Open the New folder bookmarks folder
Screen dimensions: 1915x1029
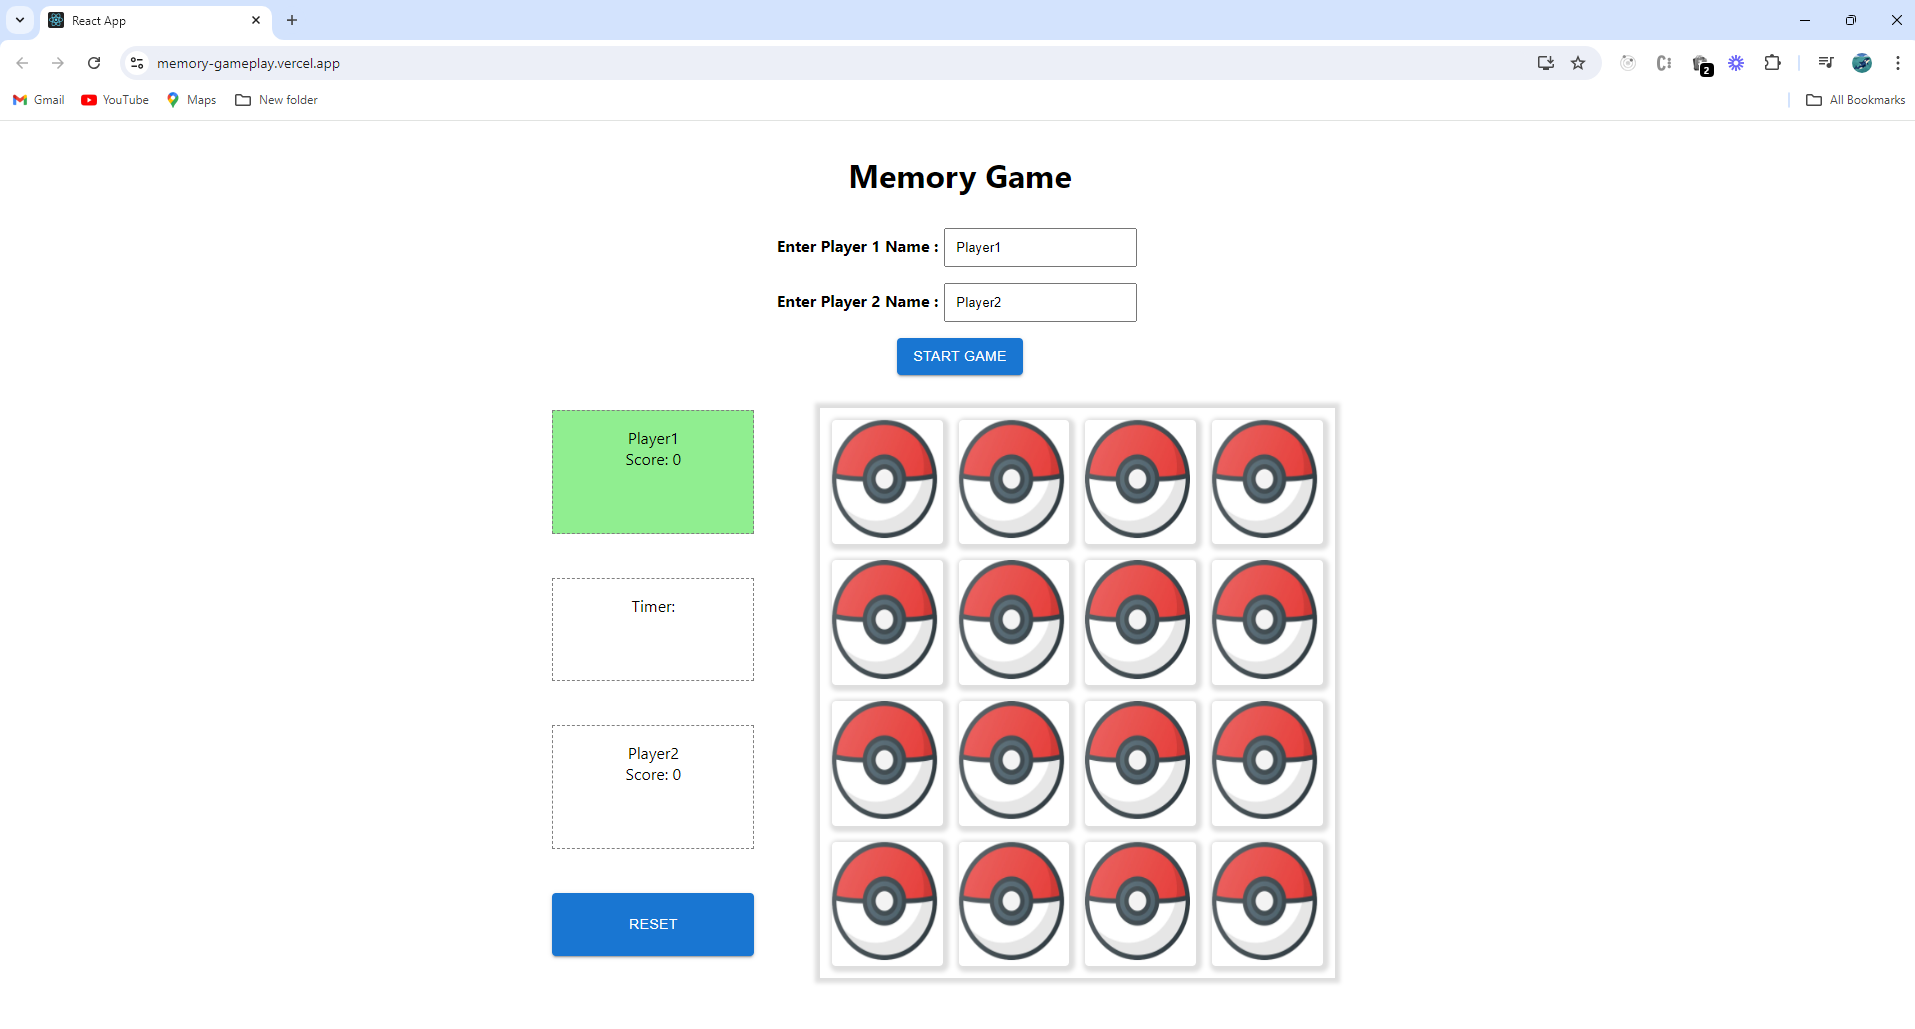click(277, 100)
